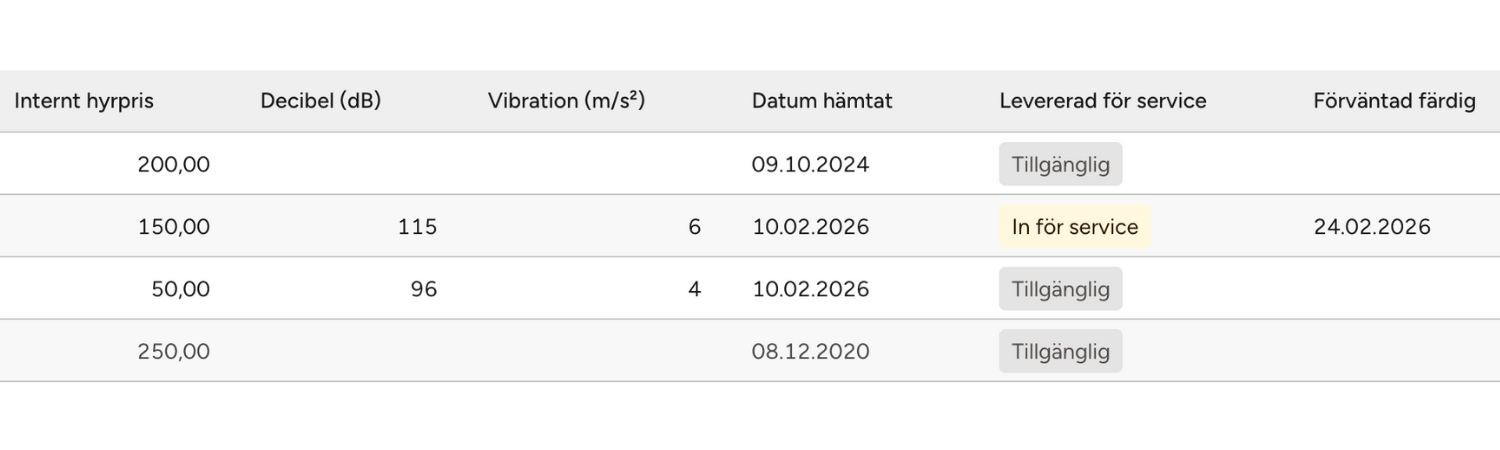
Task: Click the vibration value 6
Action: pos(695,227)
